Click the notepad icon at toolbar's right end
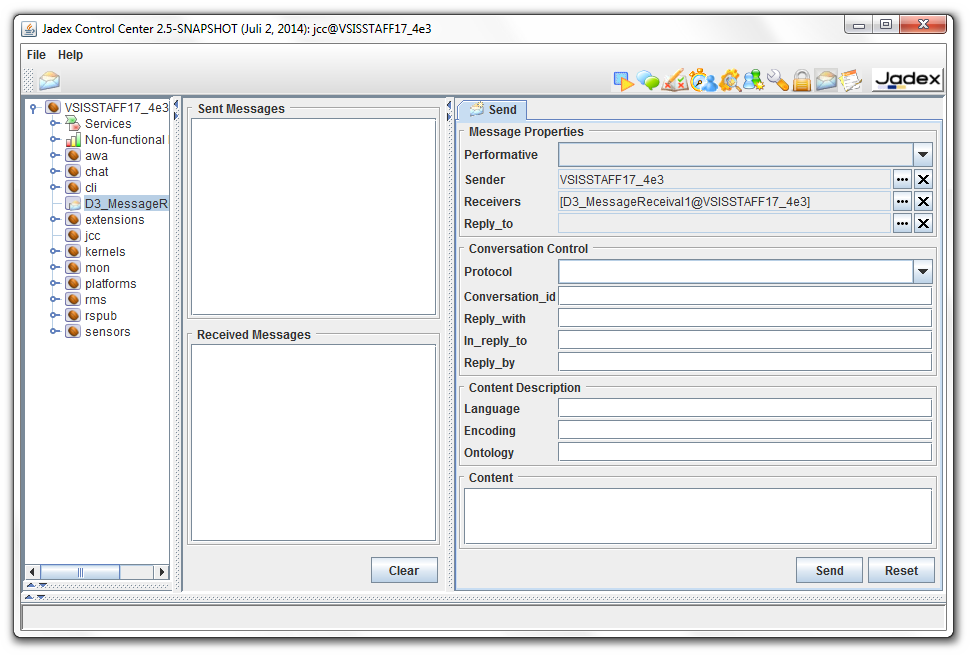Screen dimensions: 970x655 click(x=851, y=81)
